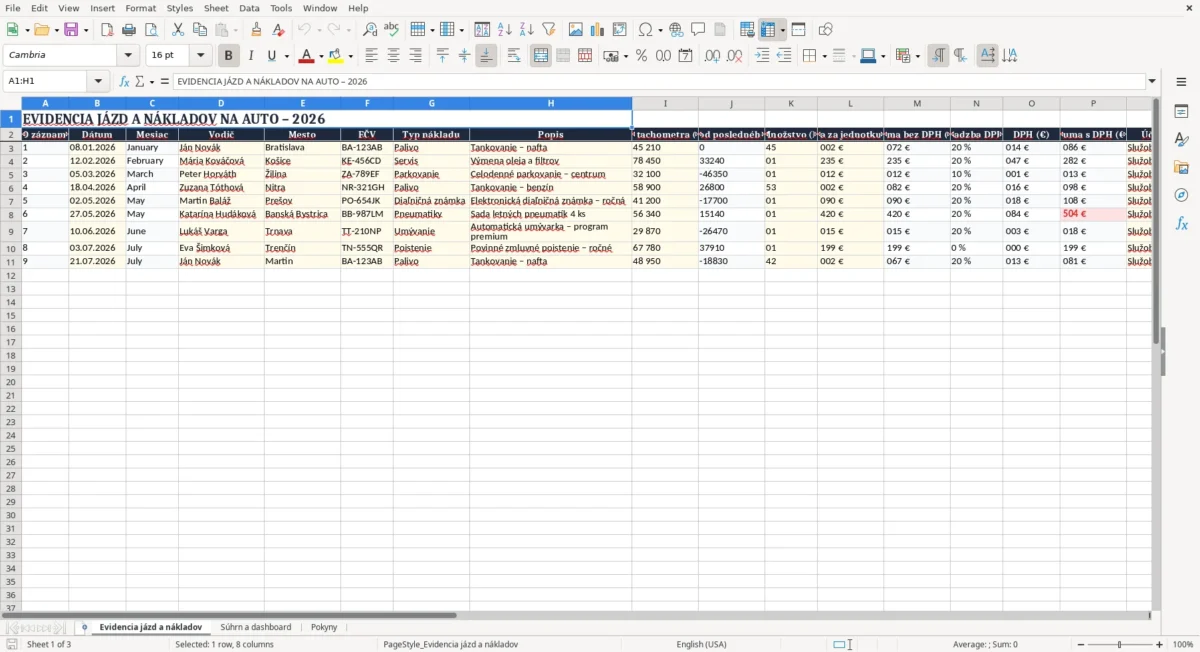The image size is (1200, 652).
Task: Toggle Merge and Center Cells
Action: [541, 56]
